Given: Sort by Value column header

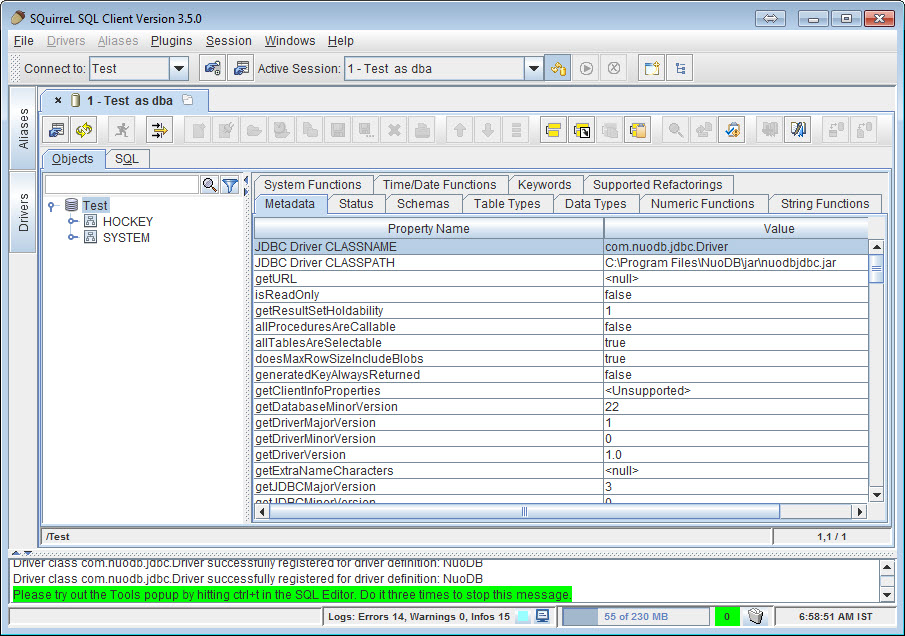Looking at the screenshot, I should [x=736, y=229].
